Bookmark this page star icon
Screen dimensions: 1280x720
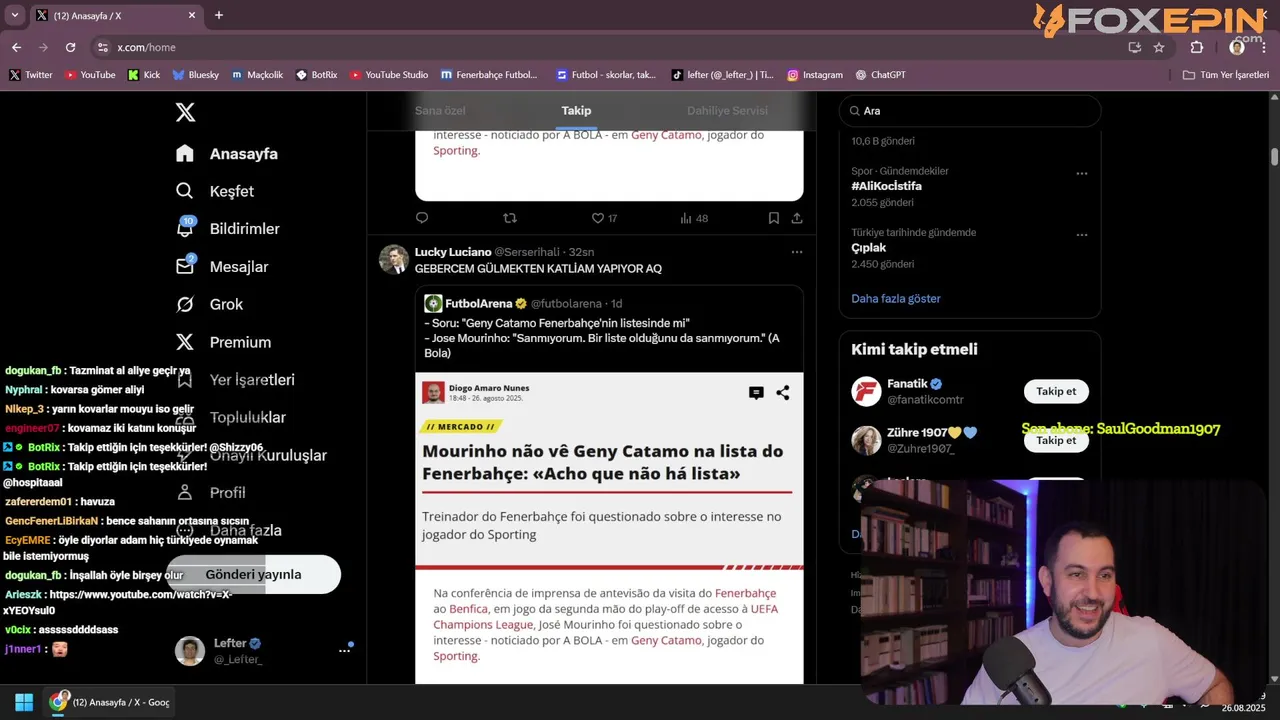[x=1159, y=47]
